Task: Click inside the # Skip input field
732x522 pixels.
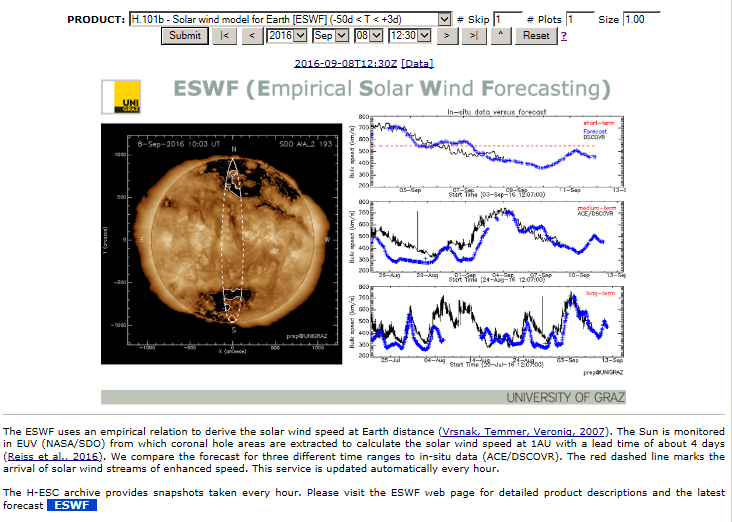Action: [507, 19]
